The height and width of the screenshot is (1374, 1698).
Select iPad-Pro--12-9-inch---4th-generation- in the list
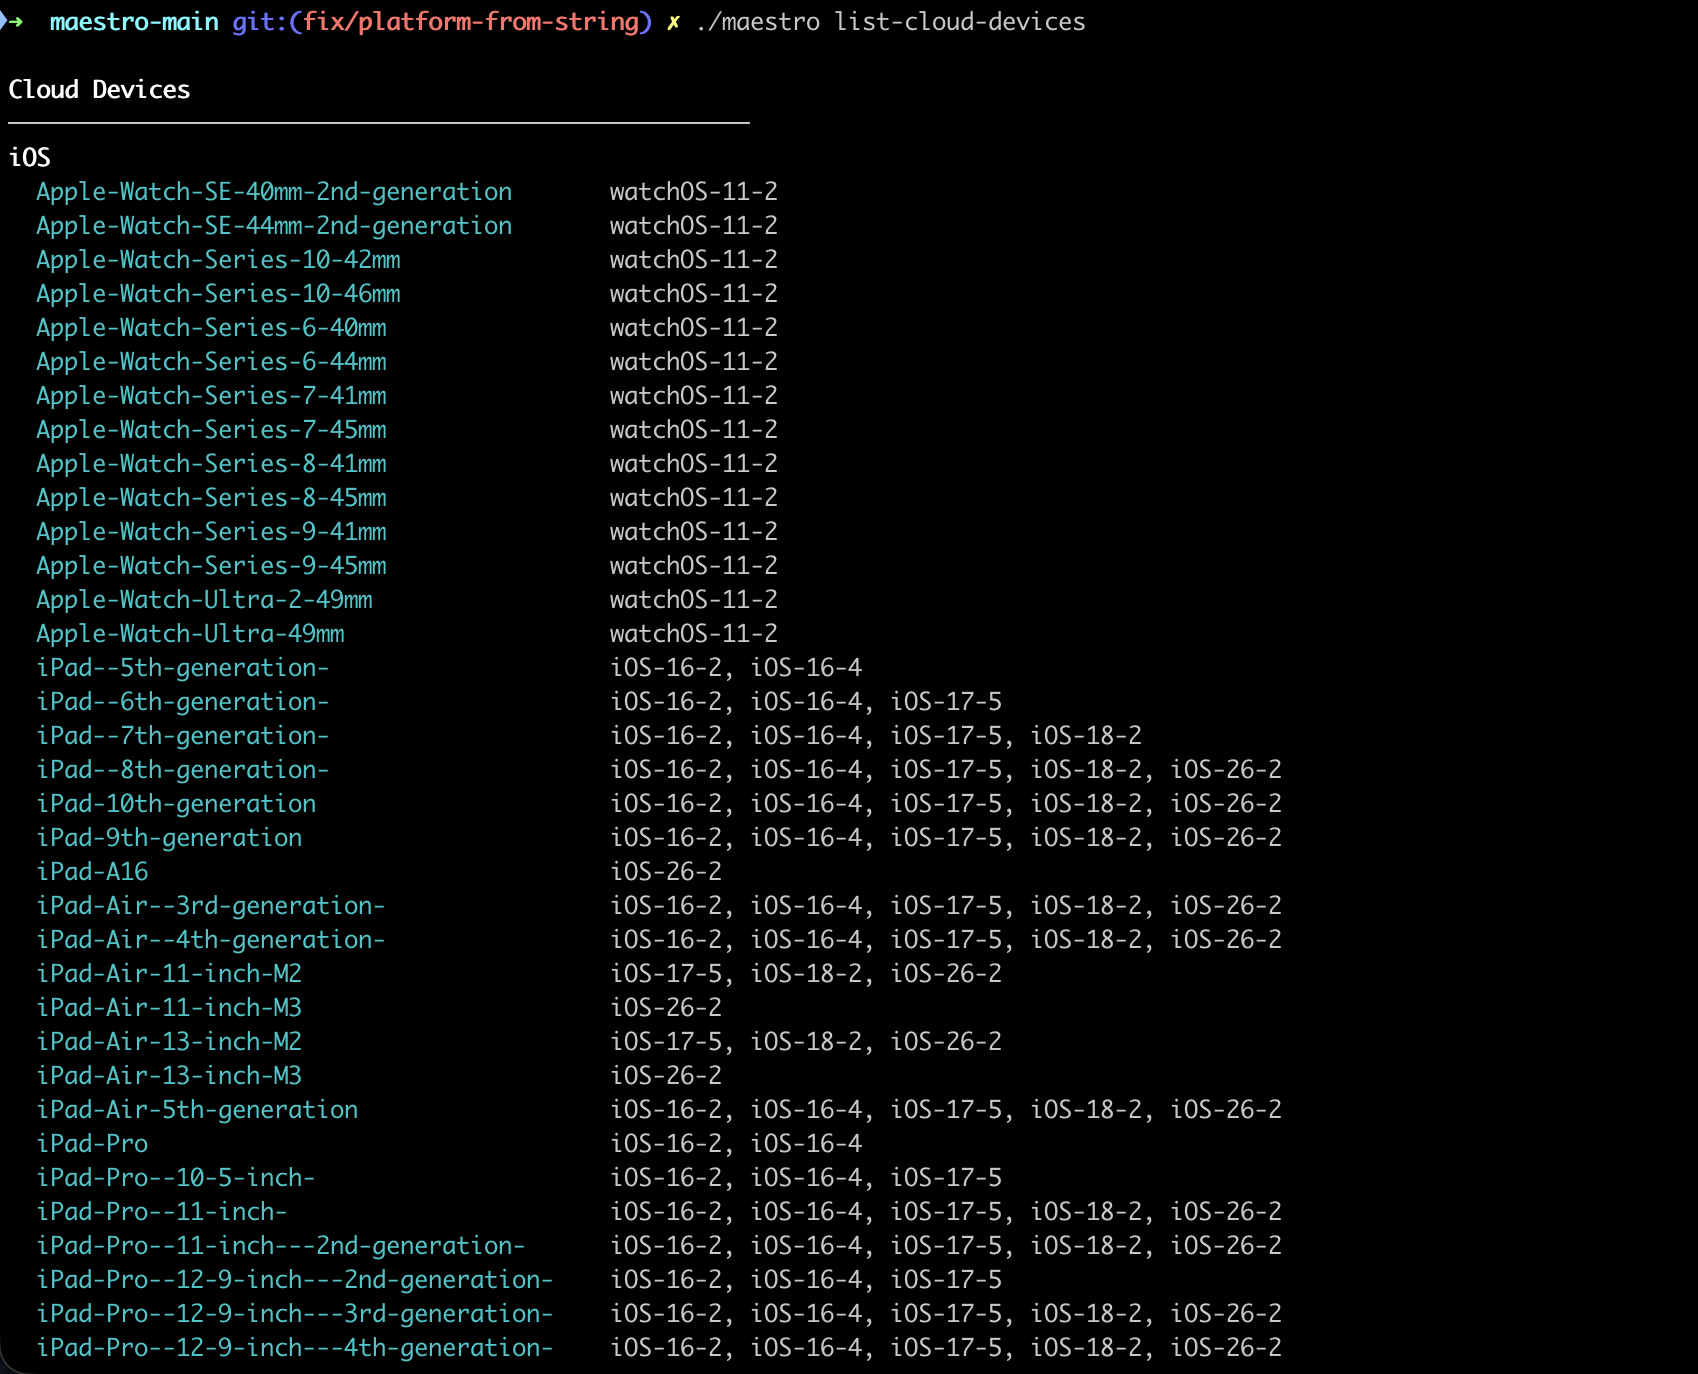coord(295,1348)
